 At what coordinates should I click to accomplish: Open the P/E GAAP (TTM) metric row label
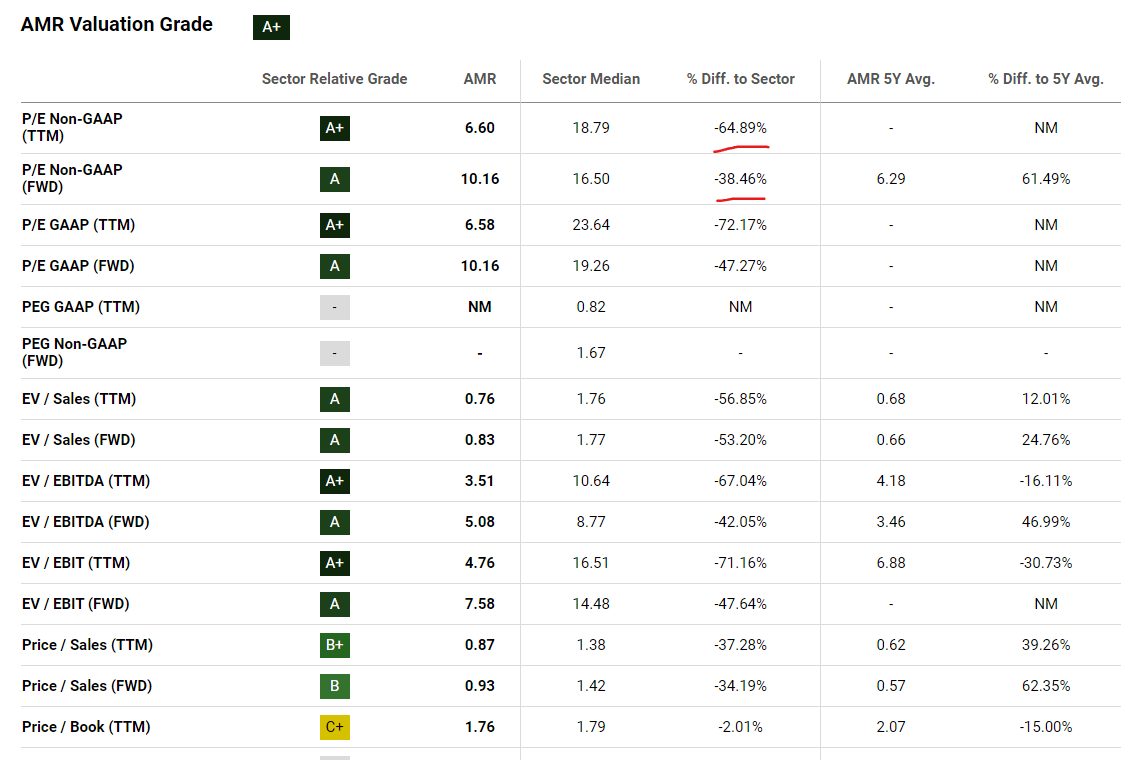(x=78, y=225)
